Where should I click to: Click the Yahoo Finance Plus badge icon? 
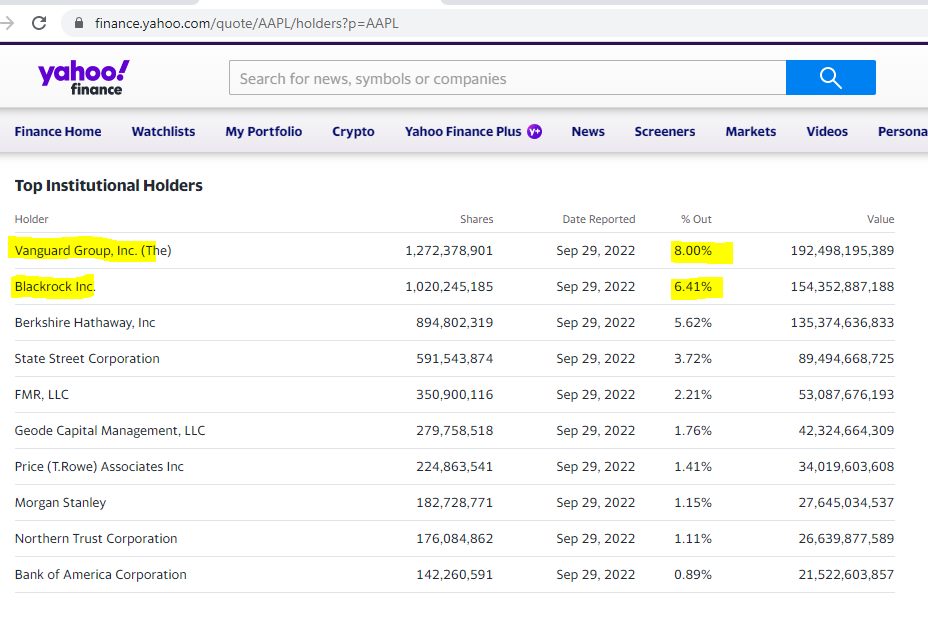534,131
